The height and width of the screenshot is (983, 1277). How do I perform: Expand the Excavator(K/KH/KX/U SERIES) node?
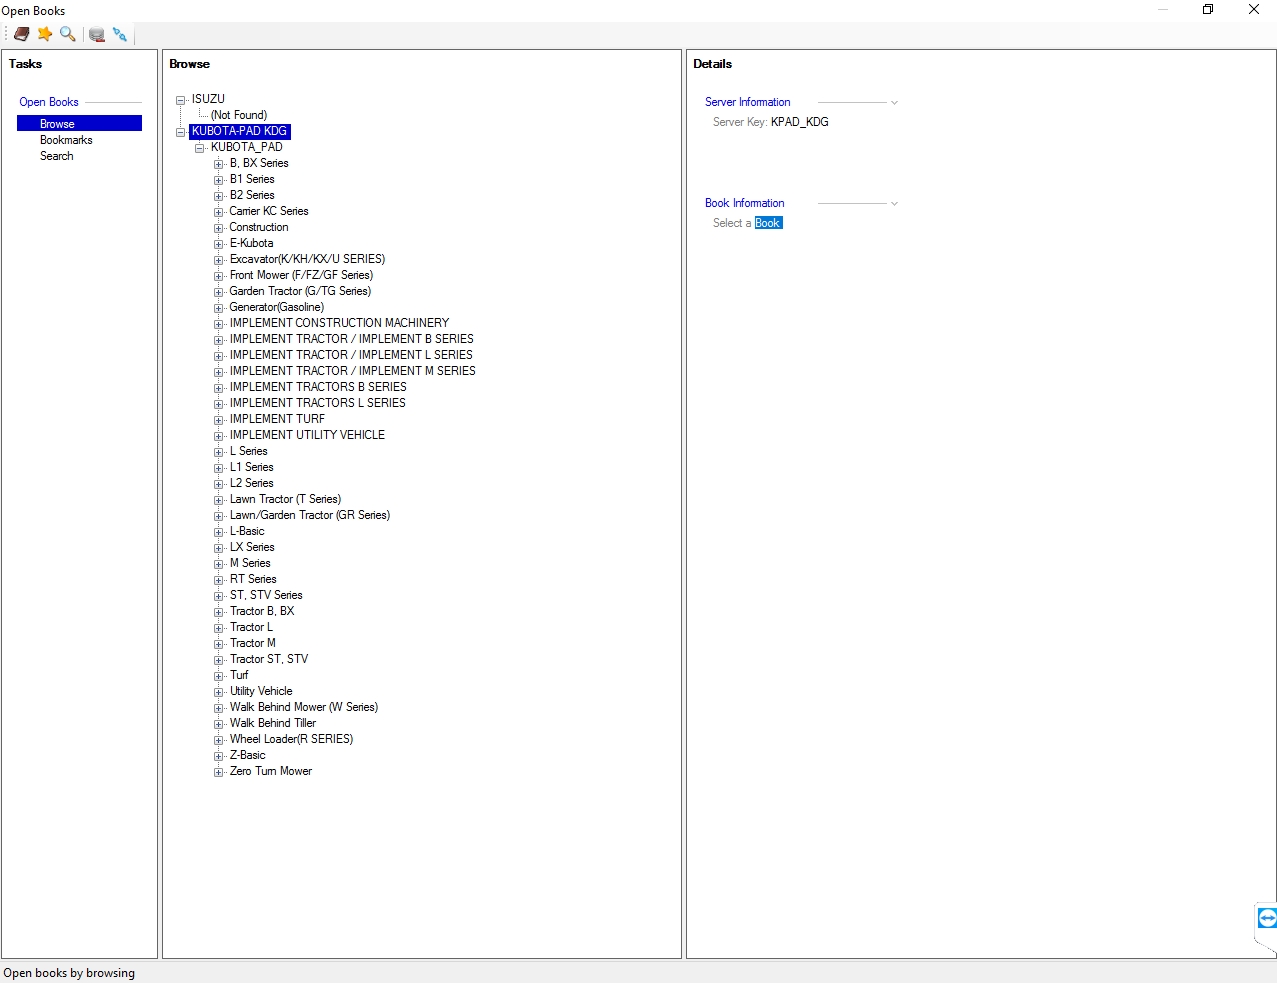219,260
